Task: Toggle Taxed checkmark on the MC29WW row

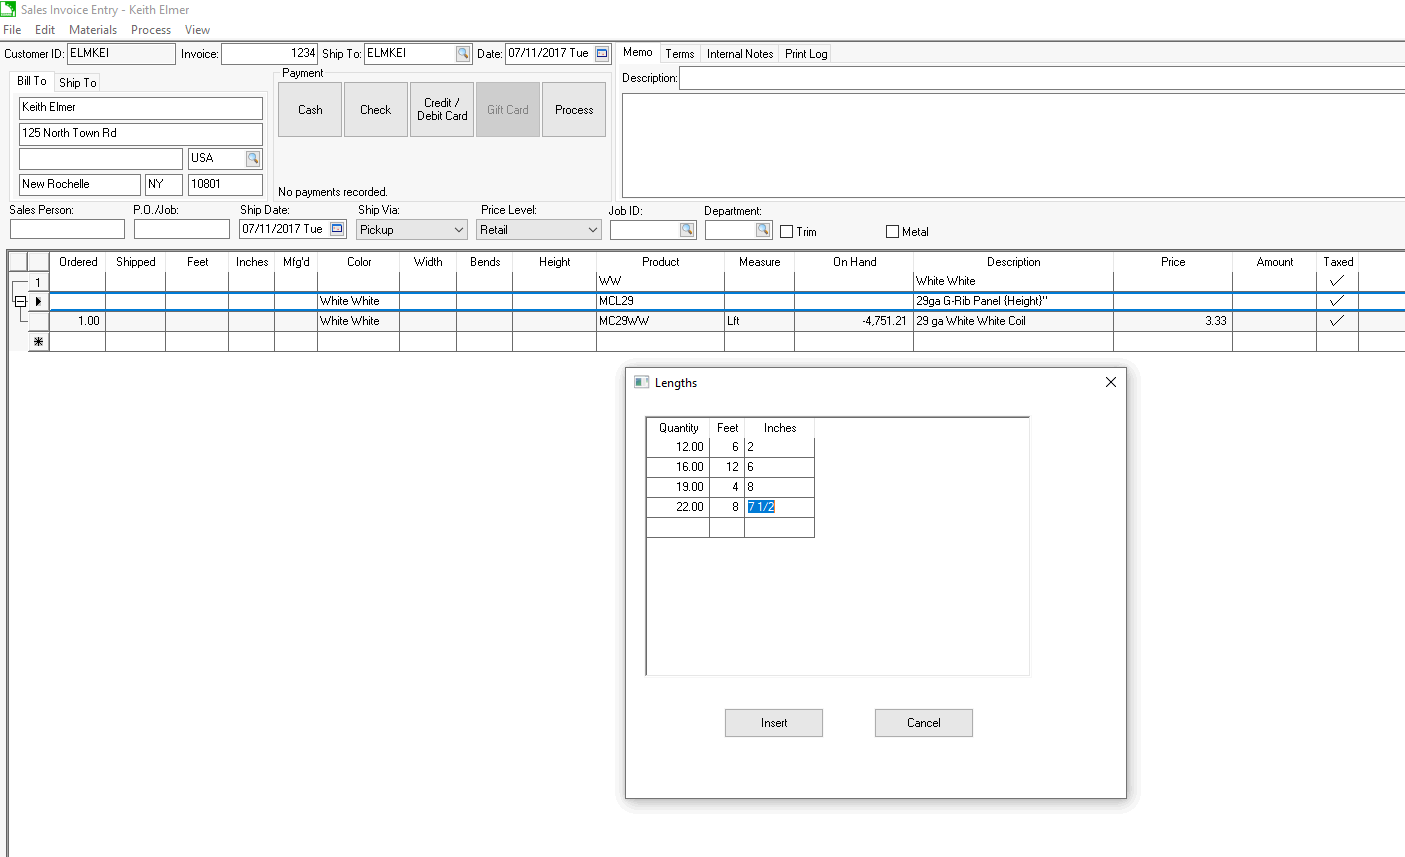Action: (1337, 321)
